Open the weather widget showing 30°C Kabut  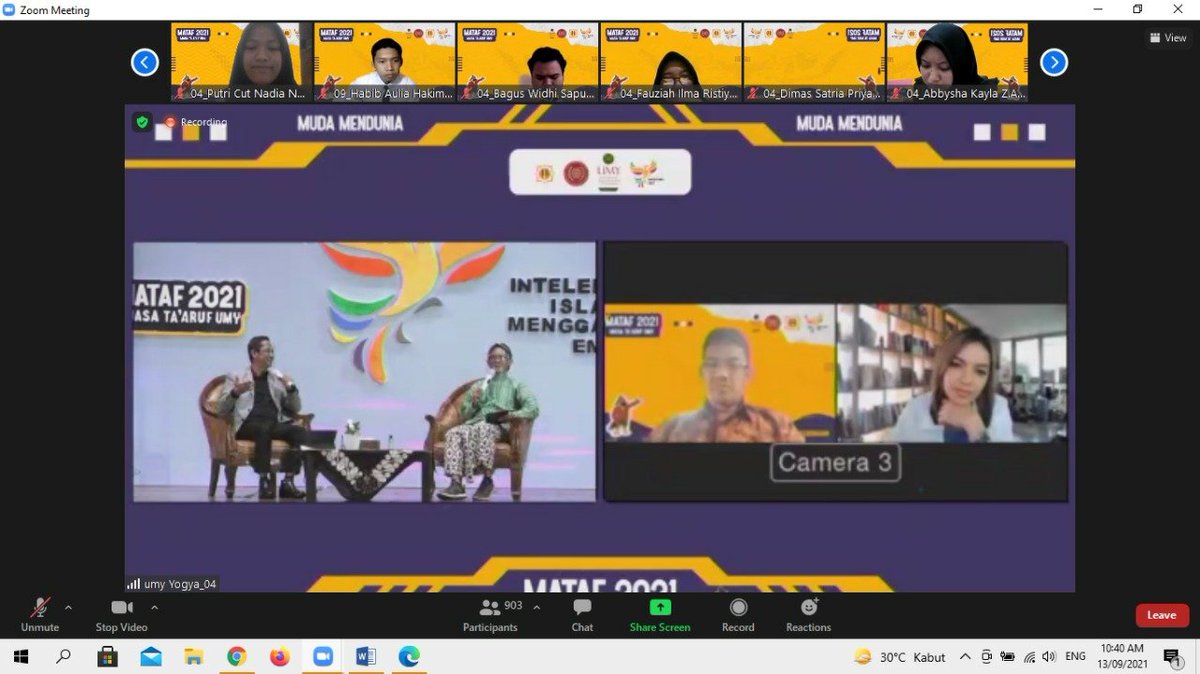[x=900, y=657]
